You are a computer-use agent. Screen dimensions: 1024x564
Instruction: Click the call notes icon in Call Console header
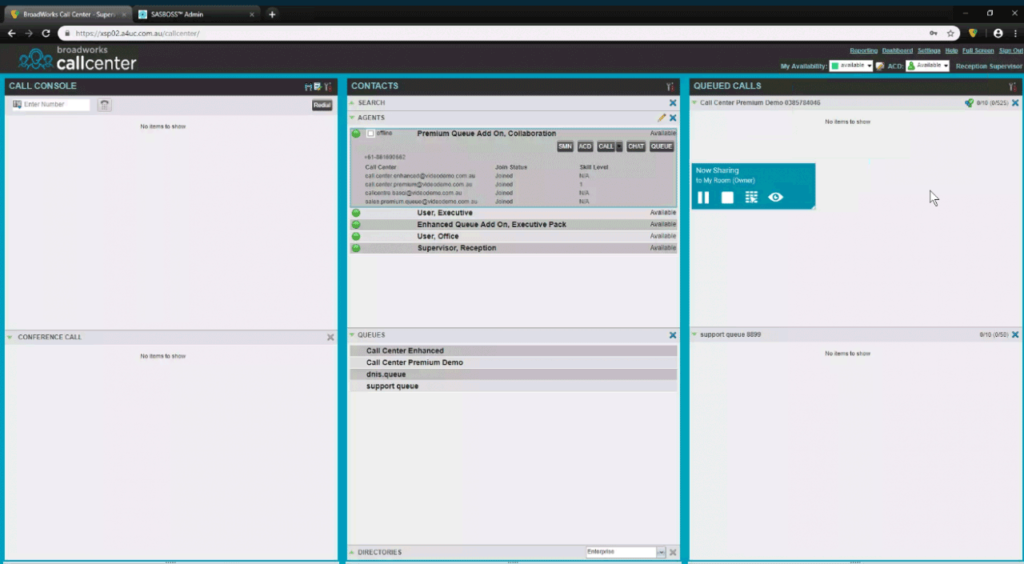point(317,87)
